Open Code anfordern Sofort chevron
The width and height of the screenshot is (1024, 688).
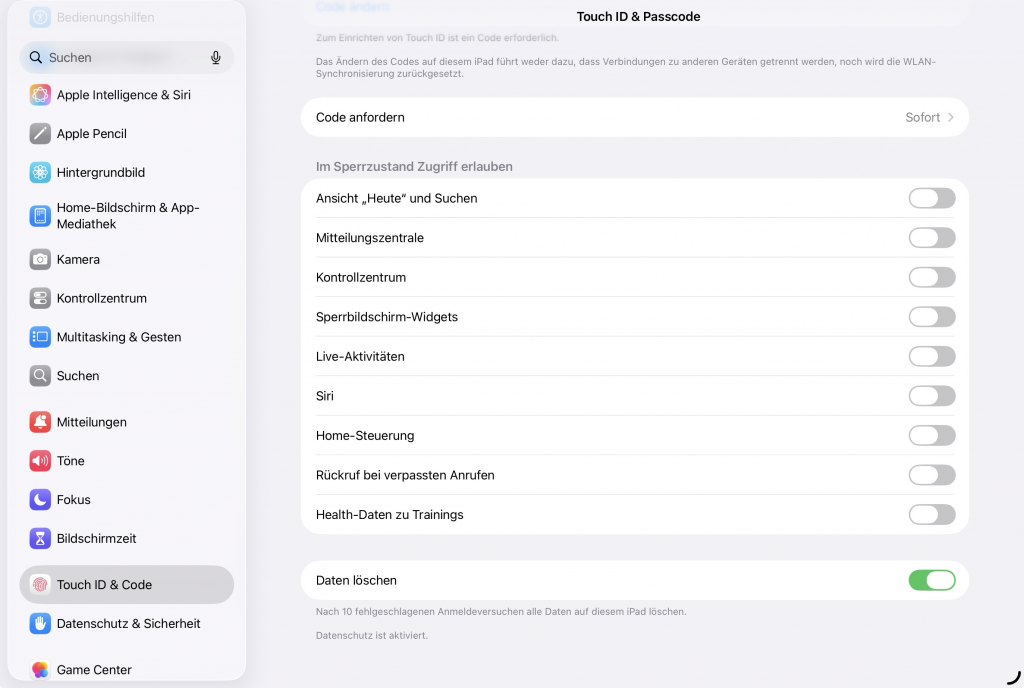pyautogui.click(x=950, y=118)
